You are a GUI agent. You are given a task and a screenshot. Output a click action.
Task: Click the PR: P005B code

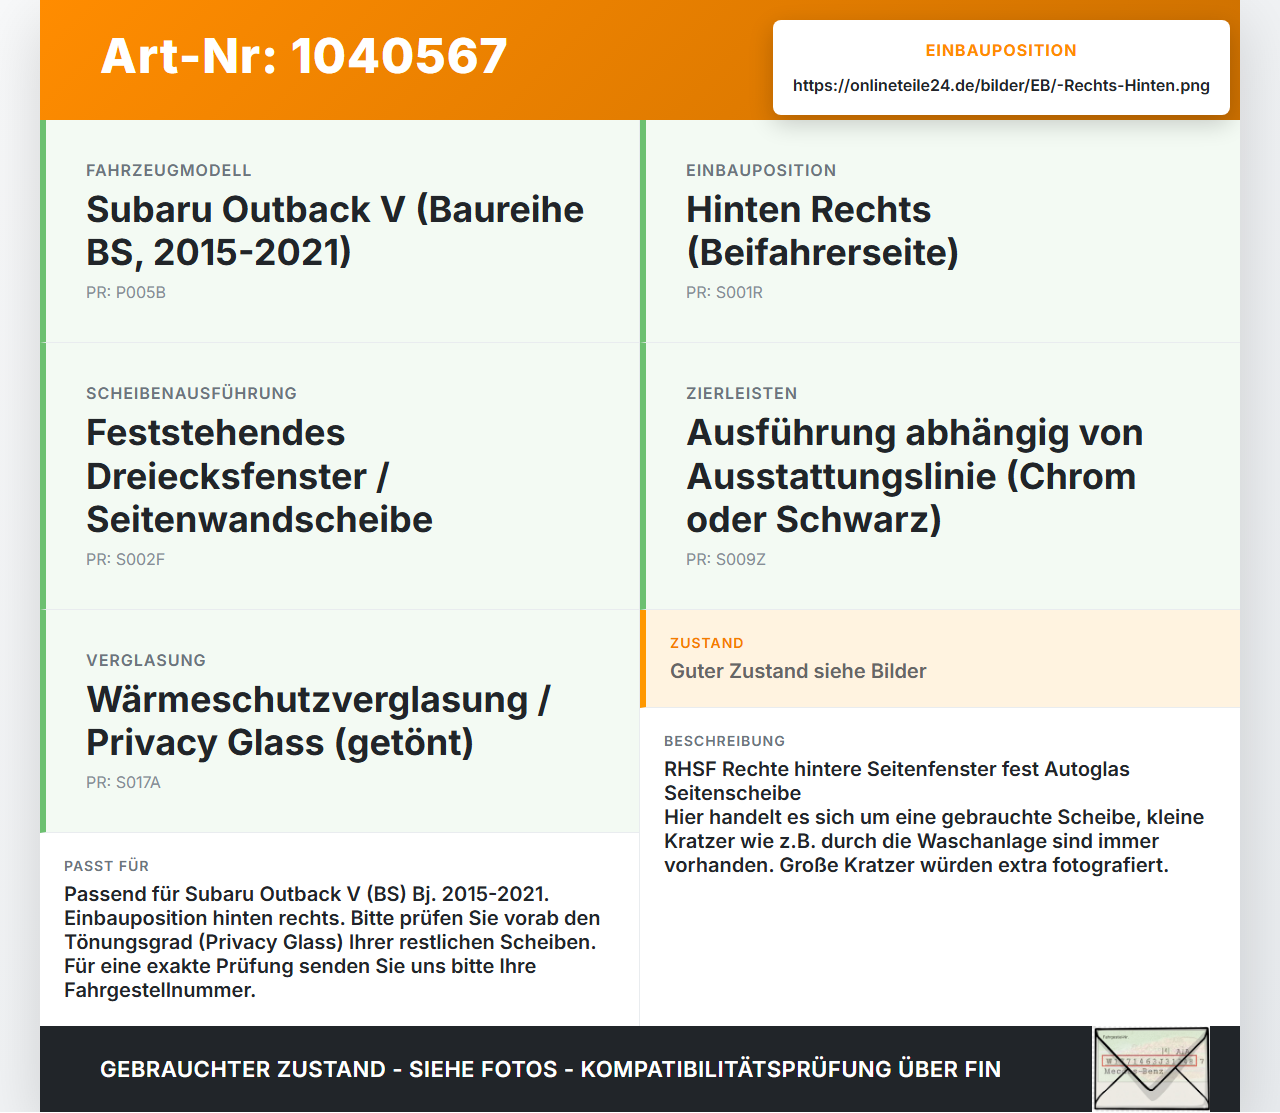pyautogui.click(x=126, y=292)
